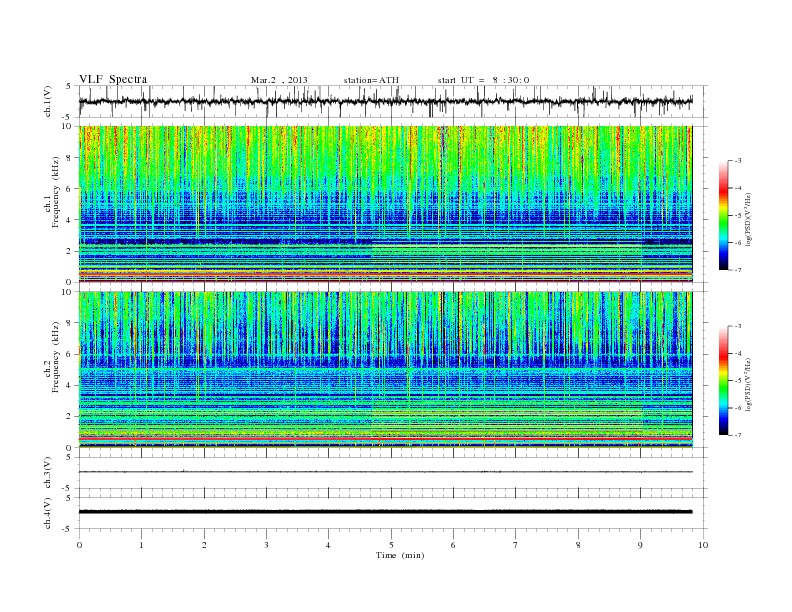The image size is (792, 612).
Task: Click the "ch.4(V)" axis label
Action: click(48, 513)
